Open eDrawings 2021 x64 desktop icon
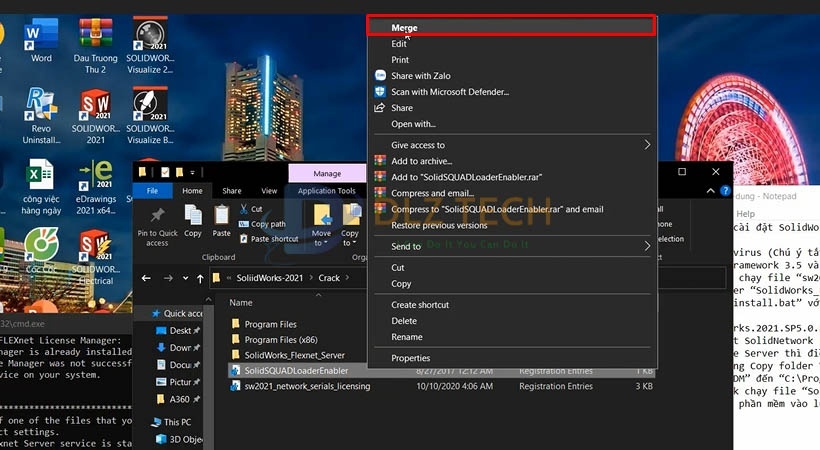The image size is (820, 450). (x=96, y=187)
